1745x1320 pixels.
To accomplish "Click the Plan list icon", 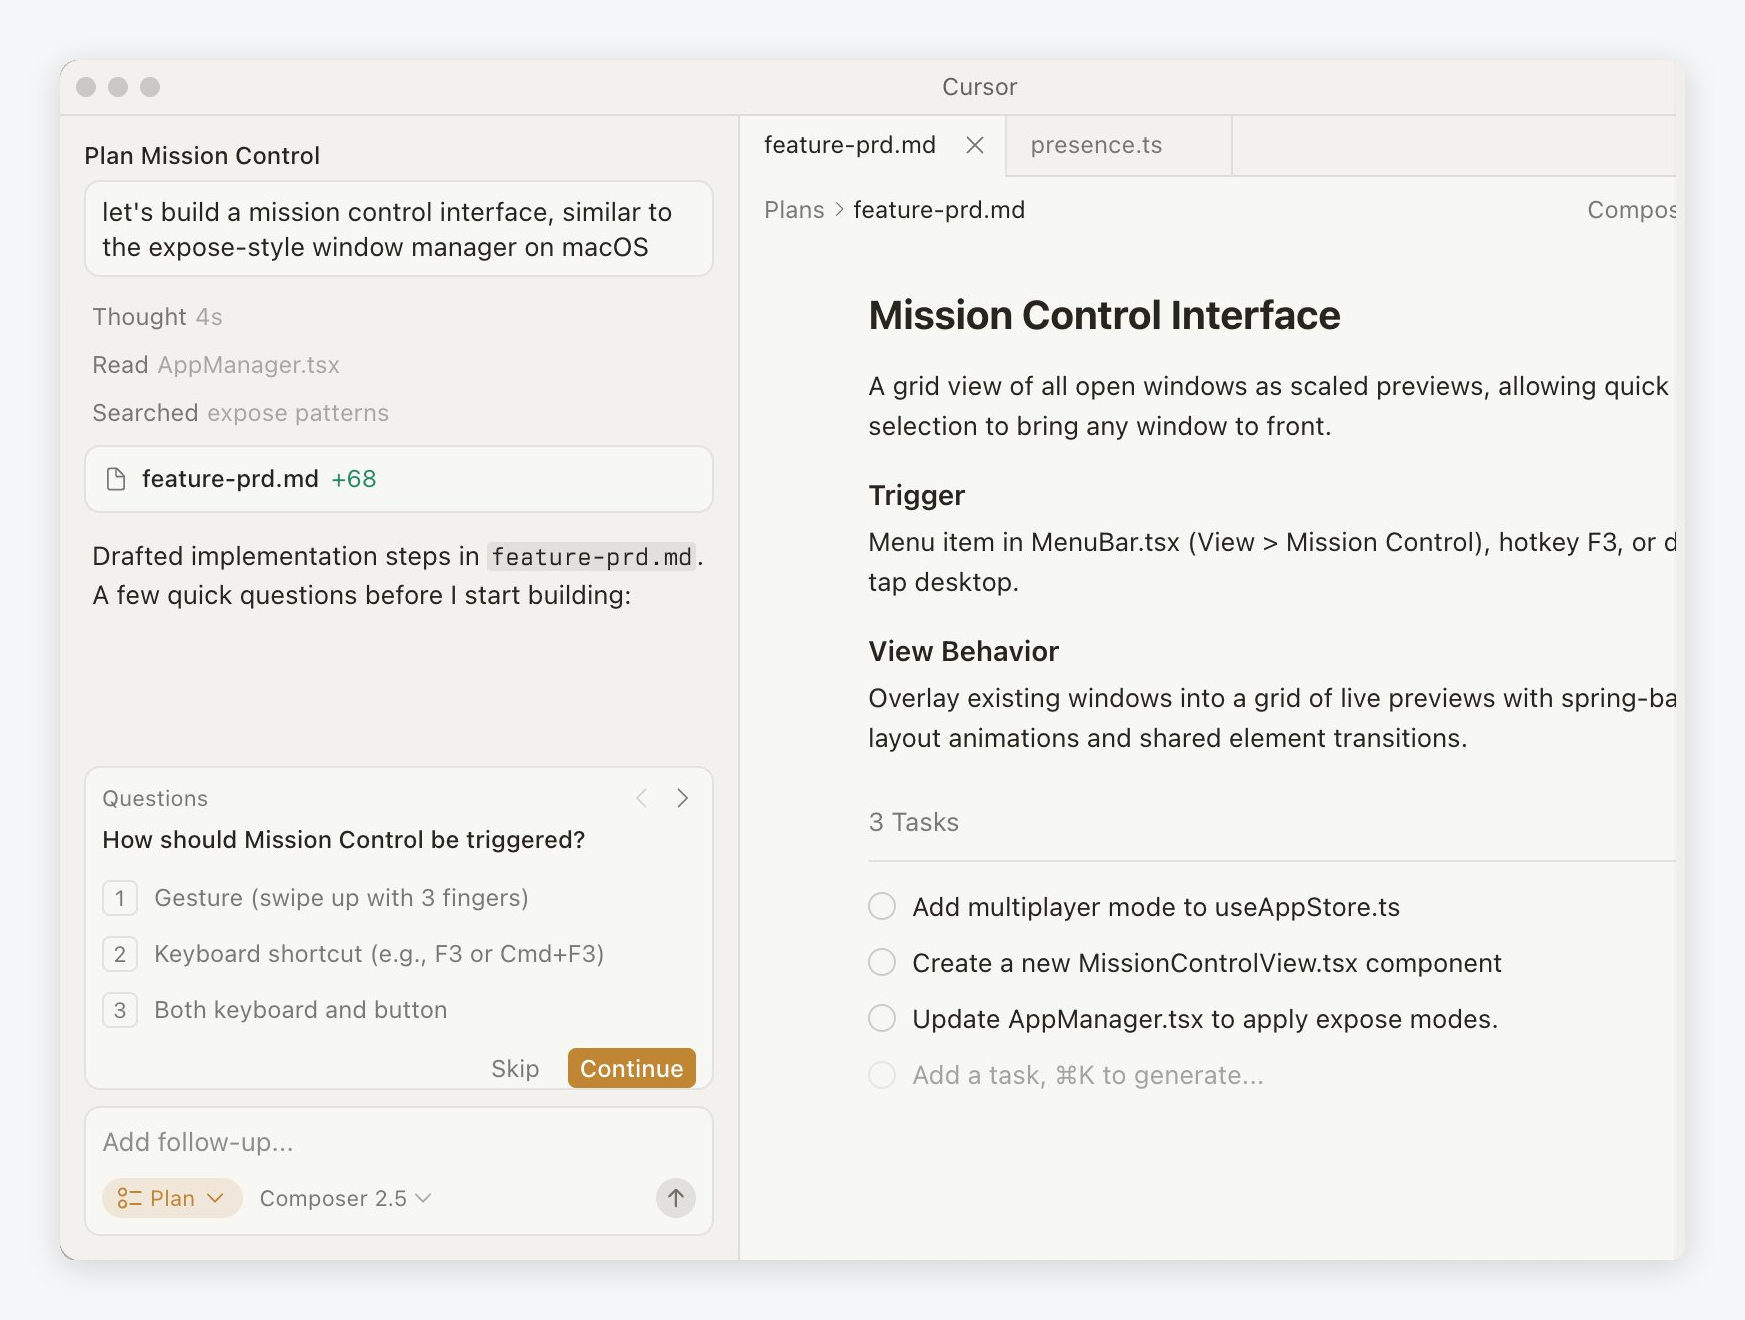I will pyautogui.click(x=129, y=1198).
